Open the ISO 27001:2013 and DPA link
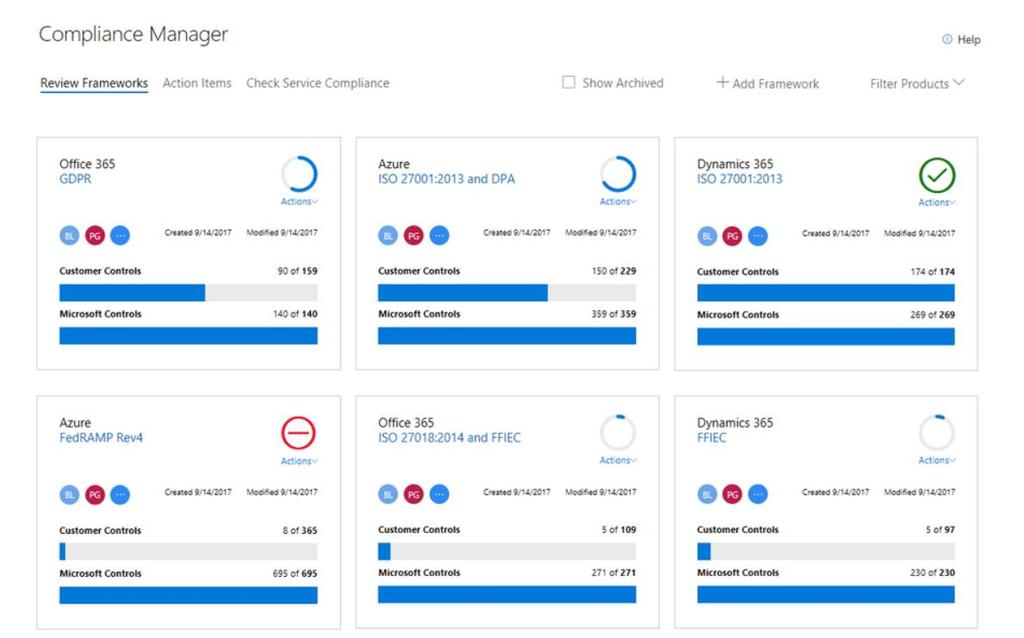This screenshot has height=638, width=1024. tap(446, 179)
